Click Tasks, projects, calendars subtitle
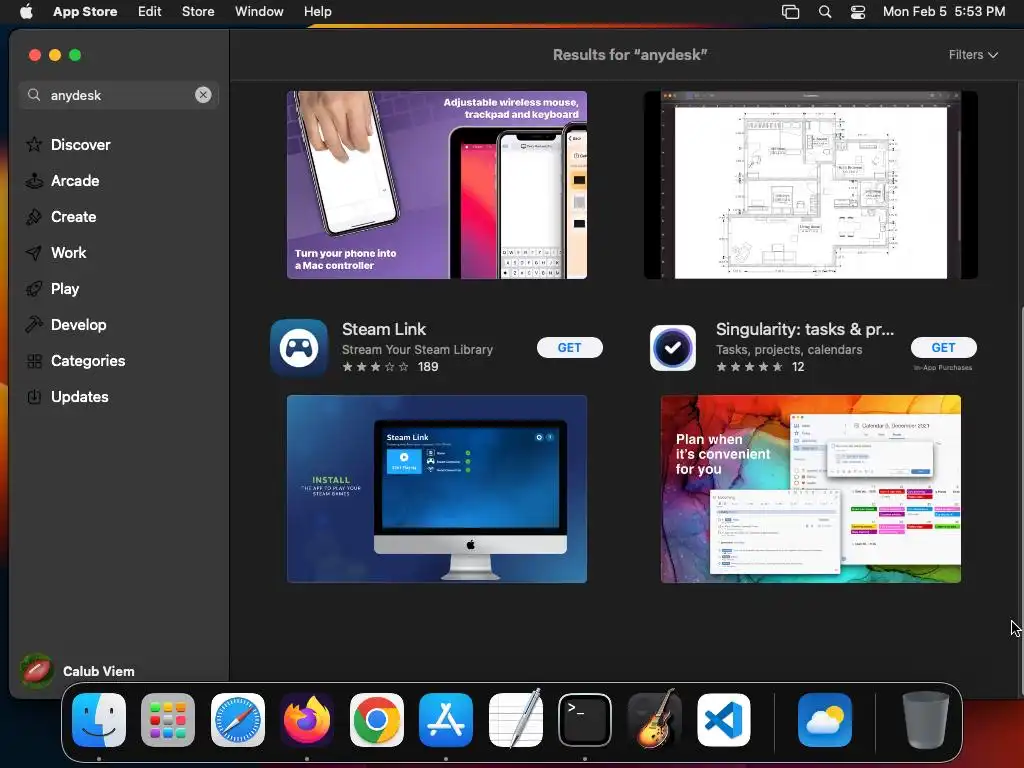 [789, 349]
